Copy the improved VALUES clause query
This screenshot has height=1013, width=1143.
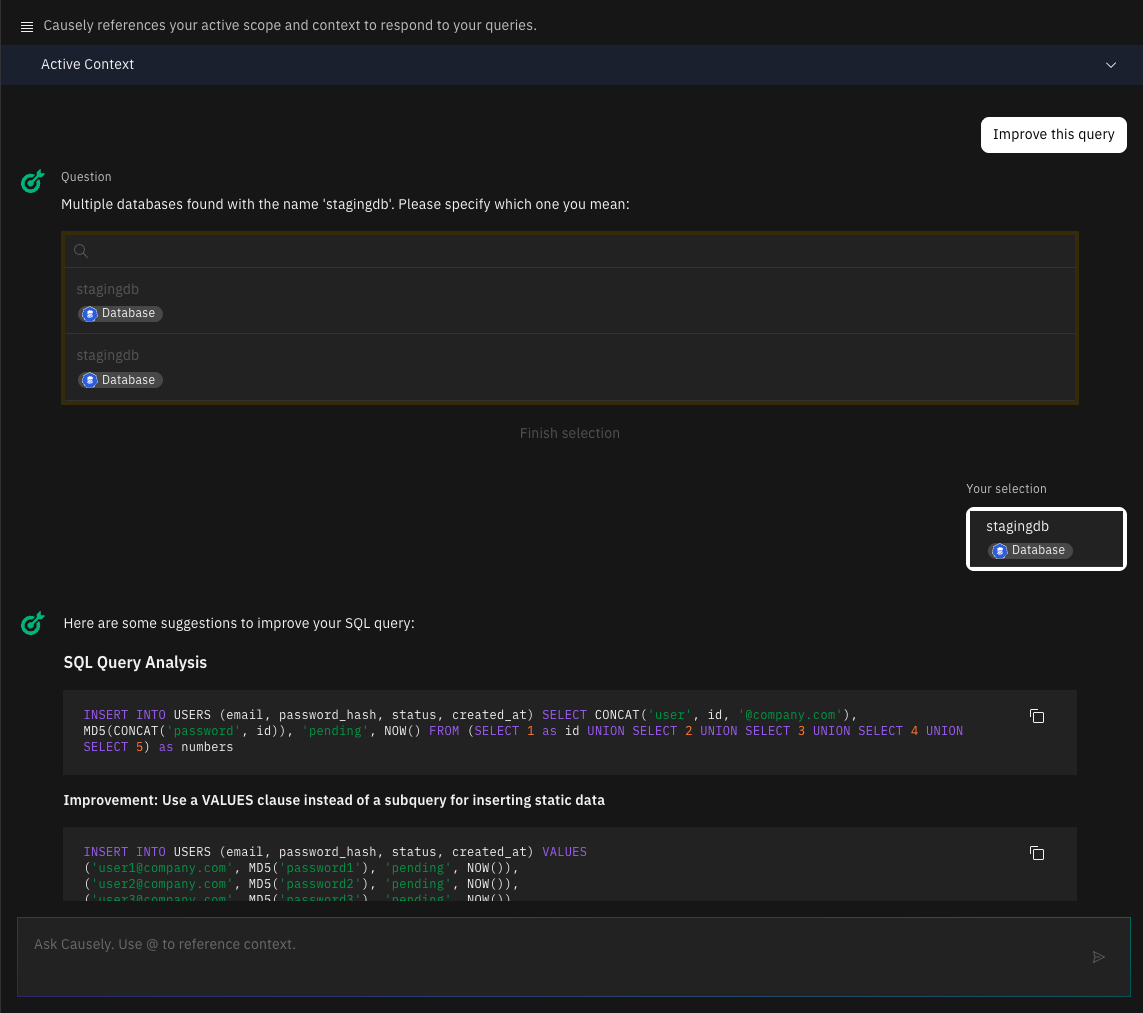(x=1037, y=853)
